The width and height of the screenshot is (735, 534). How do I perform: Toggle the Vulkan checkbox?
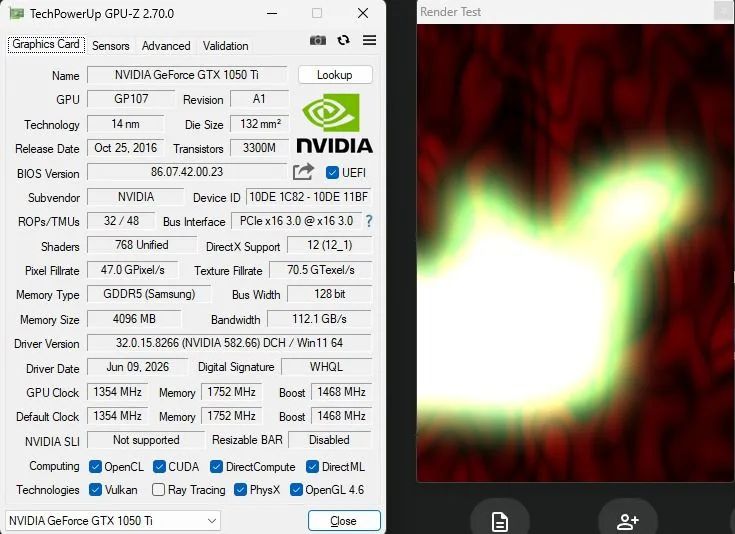pyautogui.click(x=95, y=489)
